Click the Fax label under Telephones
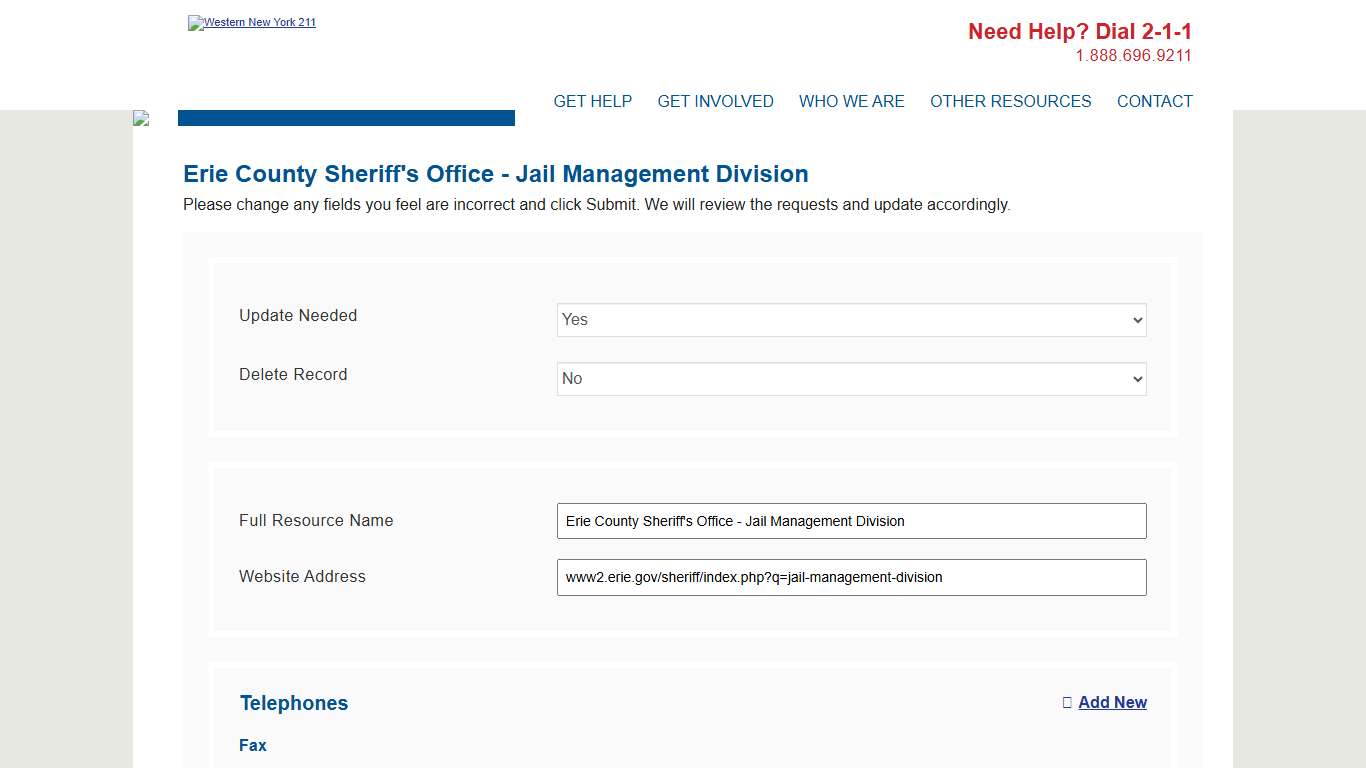 tap(253, 745)
